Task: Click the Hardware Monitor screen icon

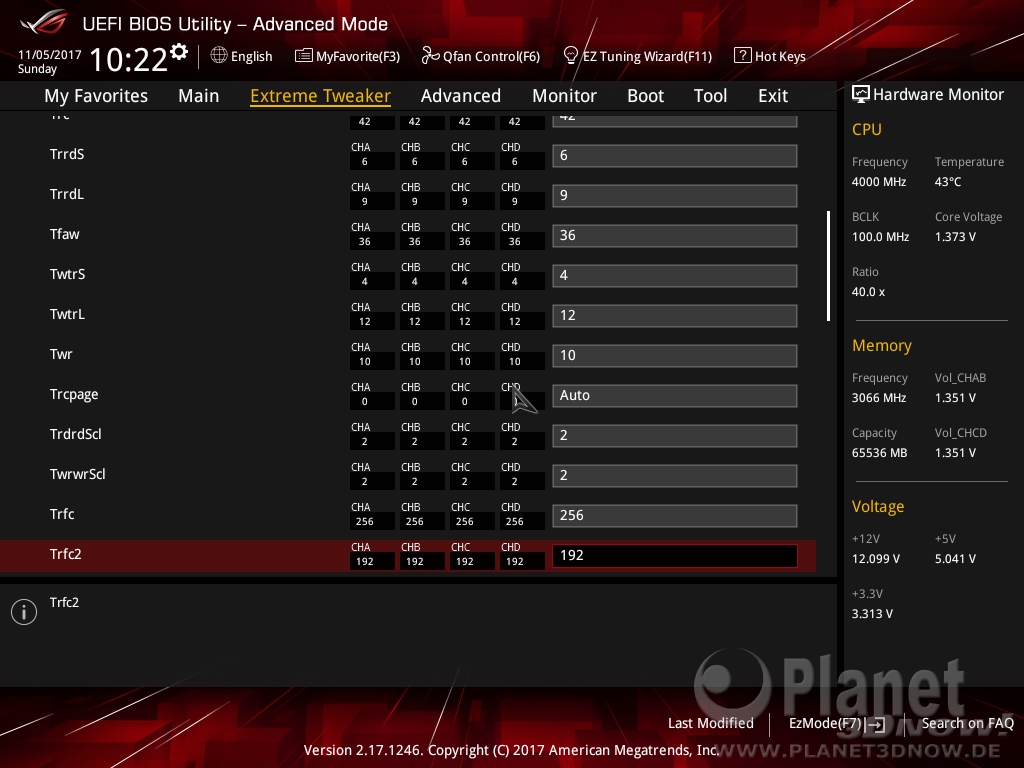Action: [861, 94]
